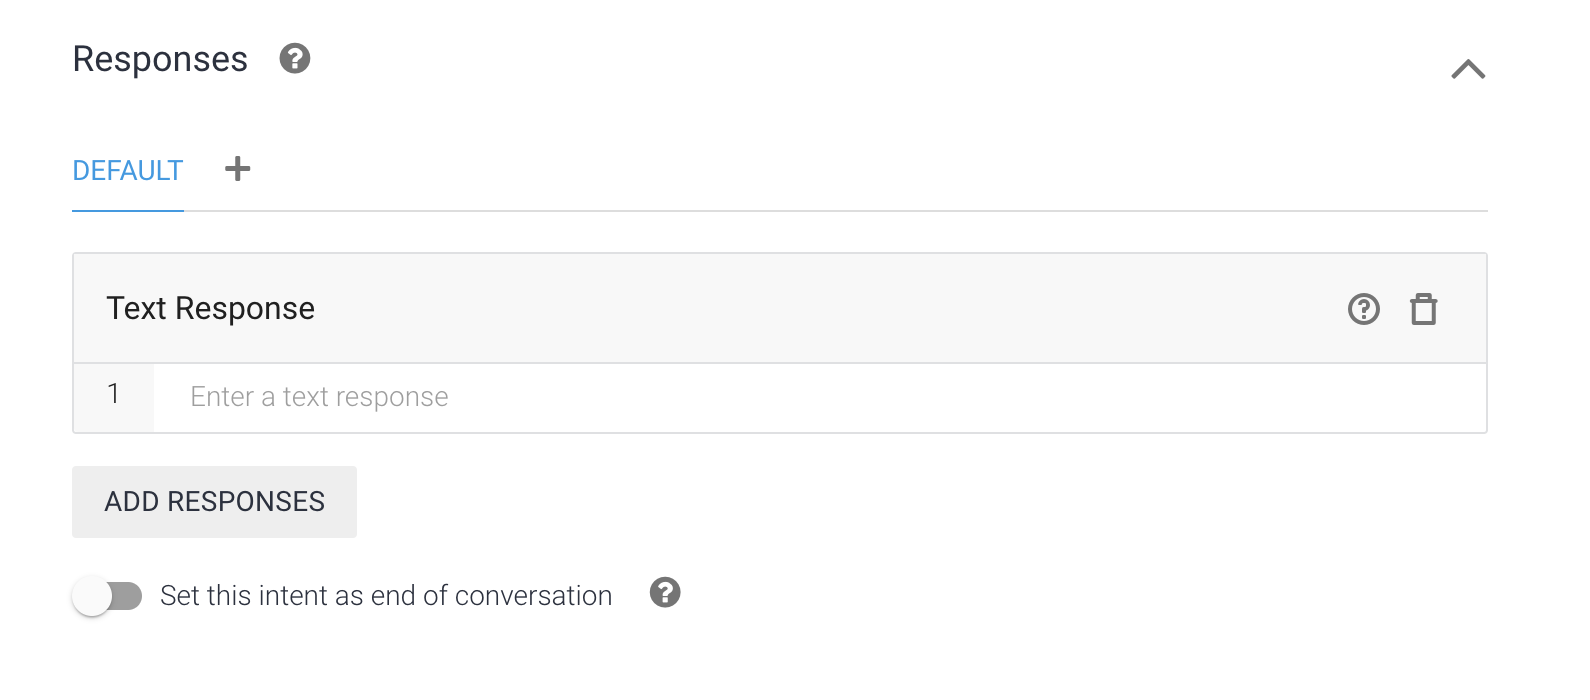Click the 'Set this intent as end of conversation' label
The height and width of the screenshot is (700, 1590).
[x=386, y=596]
